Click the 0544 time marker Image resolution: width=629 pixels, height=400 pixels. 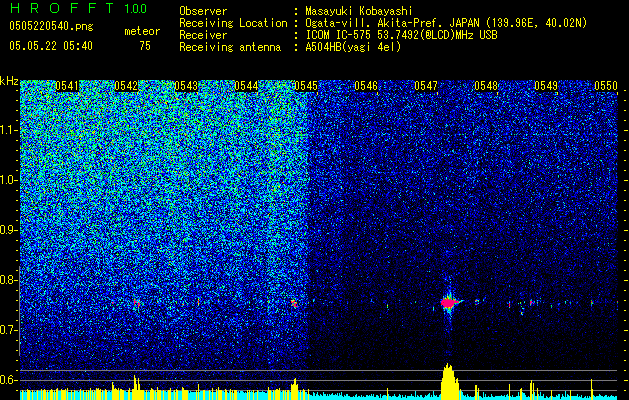[246, 86]
